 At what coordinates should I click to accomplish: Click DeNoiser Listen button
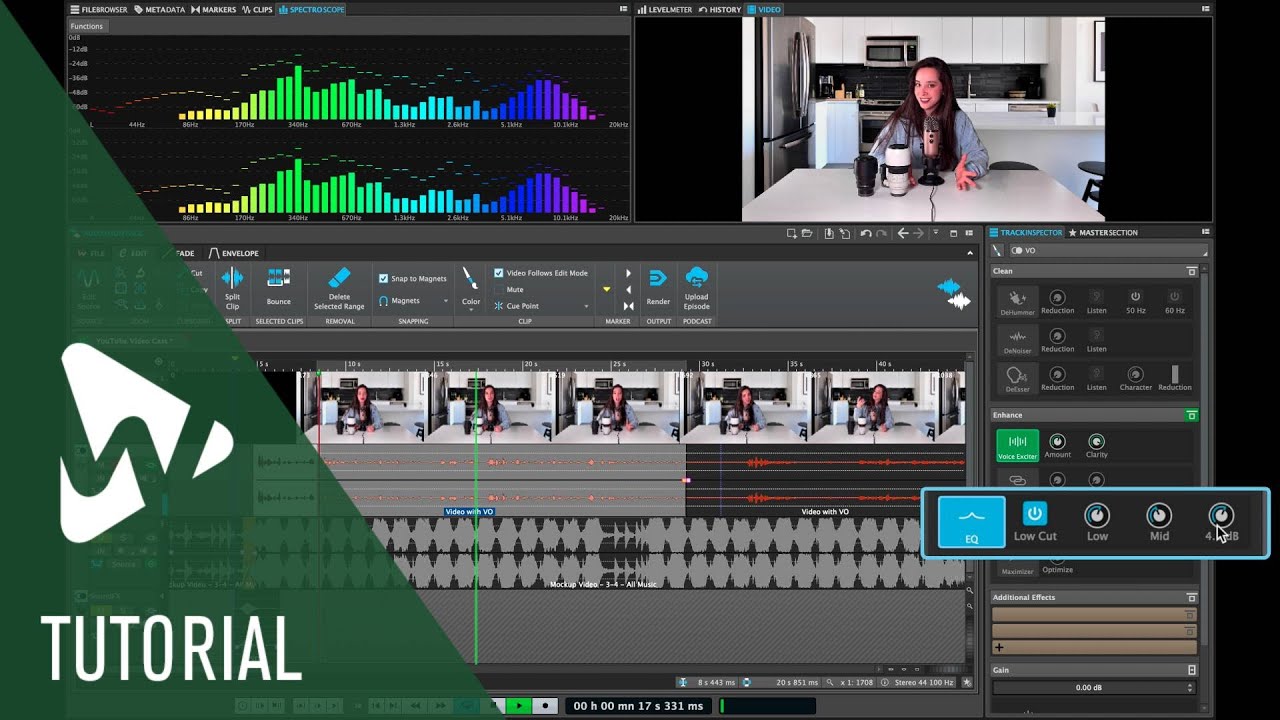point(1096,340)
